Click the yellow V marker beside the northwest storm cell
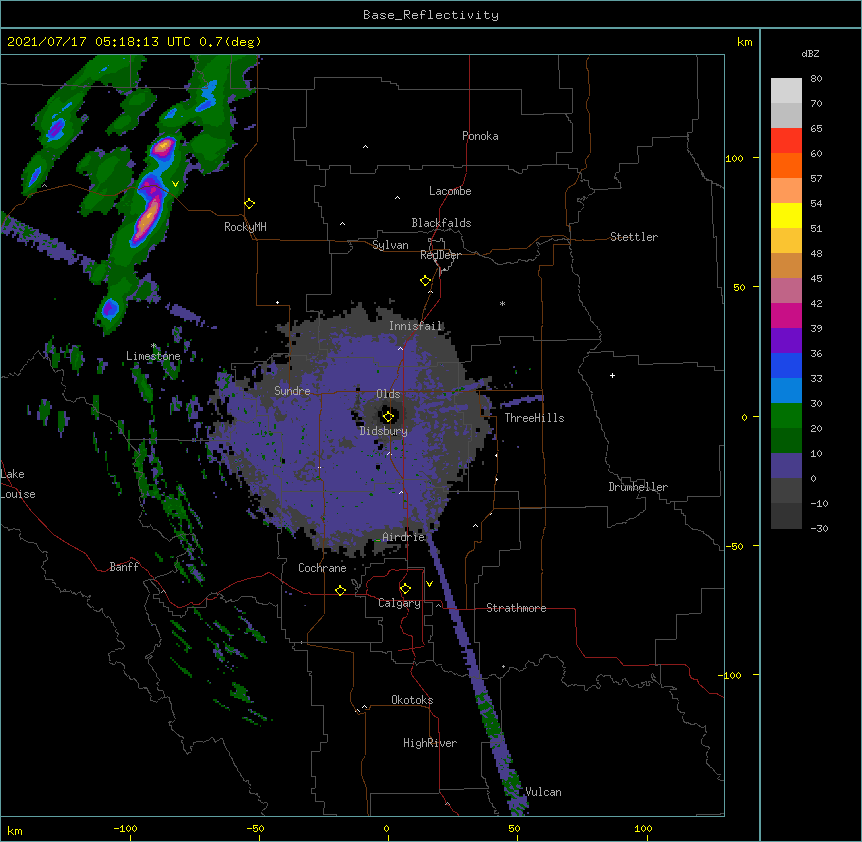Image resolution: width=862 pixels, height=842 pixels. click(x=175, y=184)
